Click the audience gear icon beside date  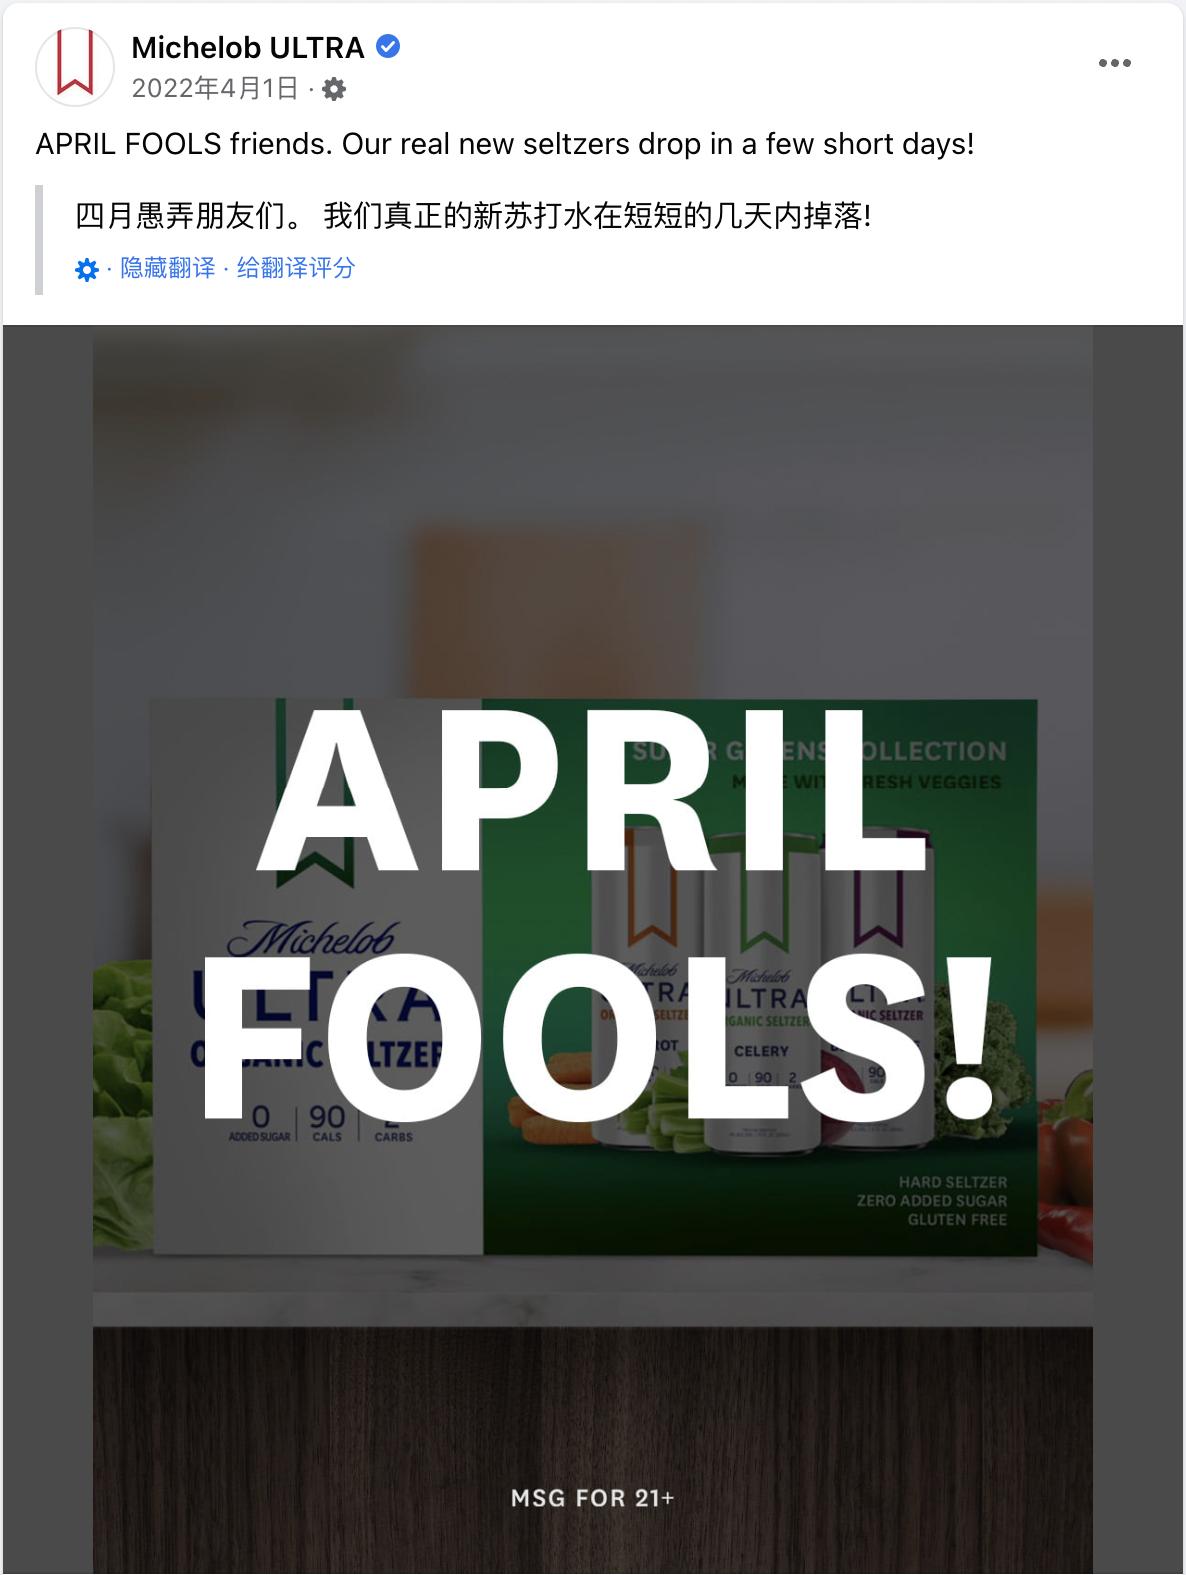point(335,89)
